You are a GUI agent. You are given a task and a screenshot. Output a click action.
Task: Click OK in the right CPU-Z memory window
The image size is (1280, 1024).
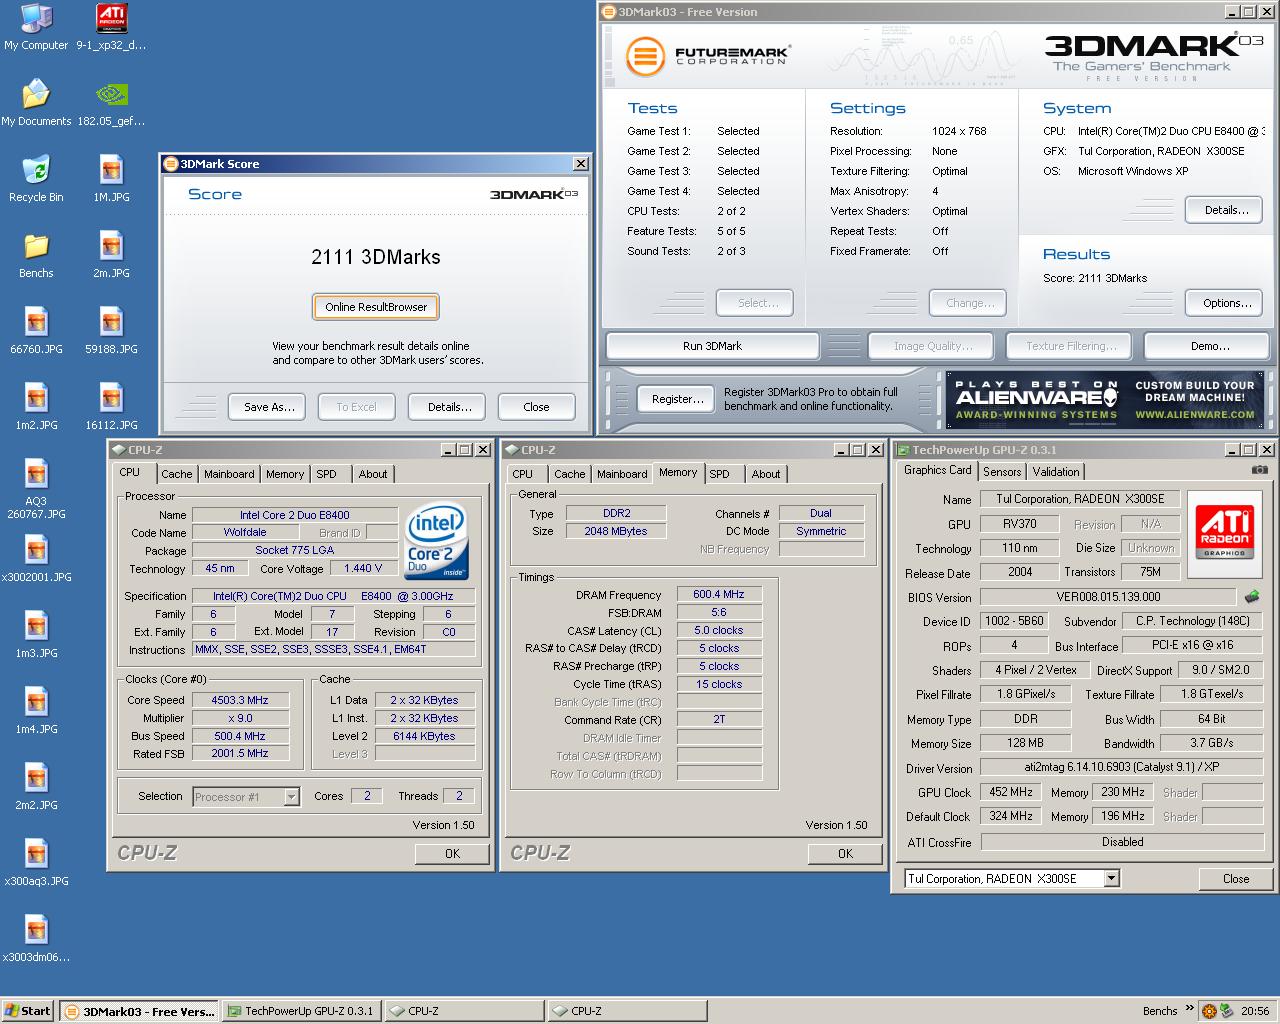coord(845,853)
